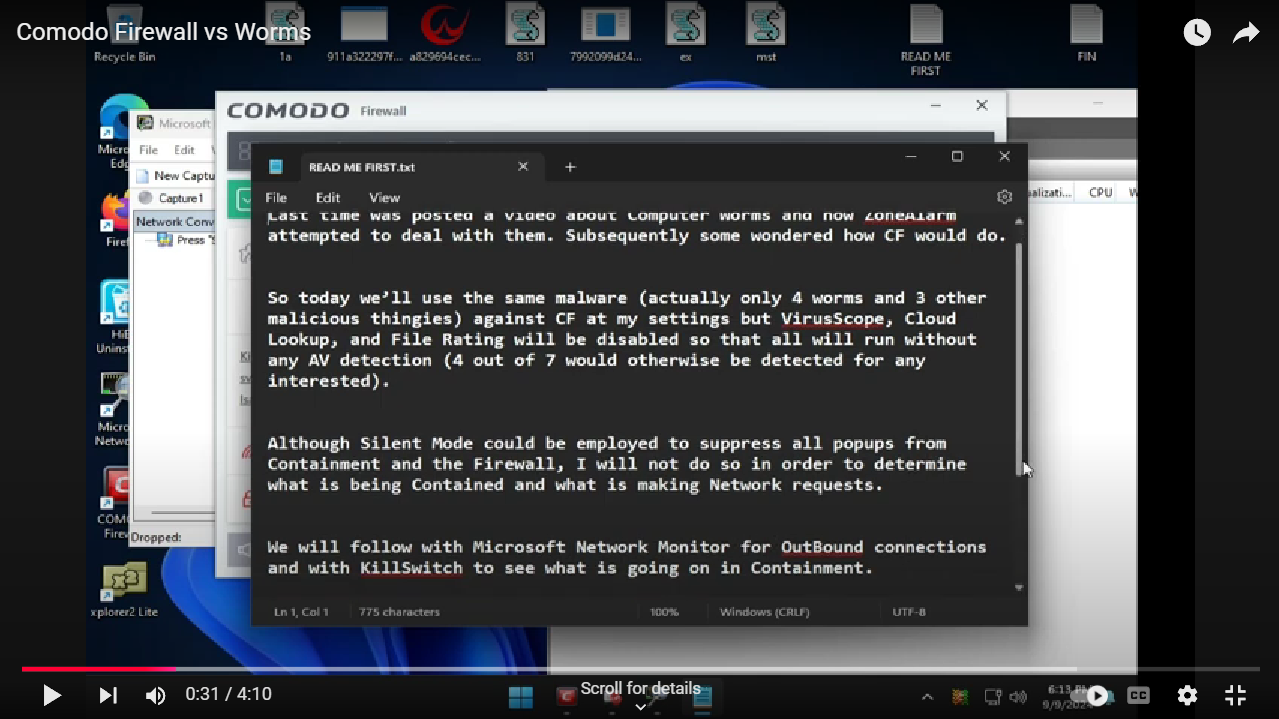Click the word KillSwitch in the note

412,568
